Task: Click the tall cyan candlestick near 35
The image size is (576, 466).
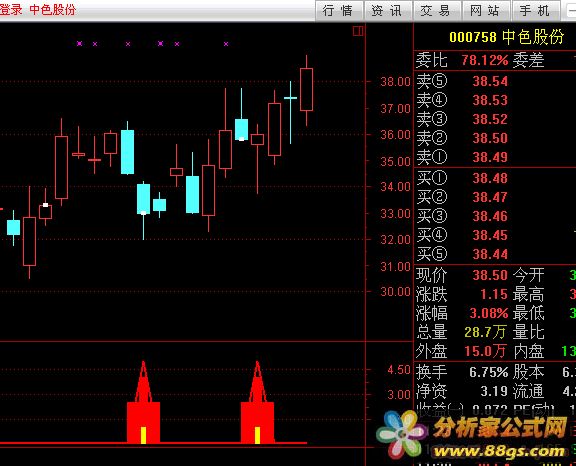Action: pyautogui.click(x=127, y=152)
